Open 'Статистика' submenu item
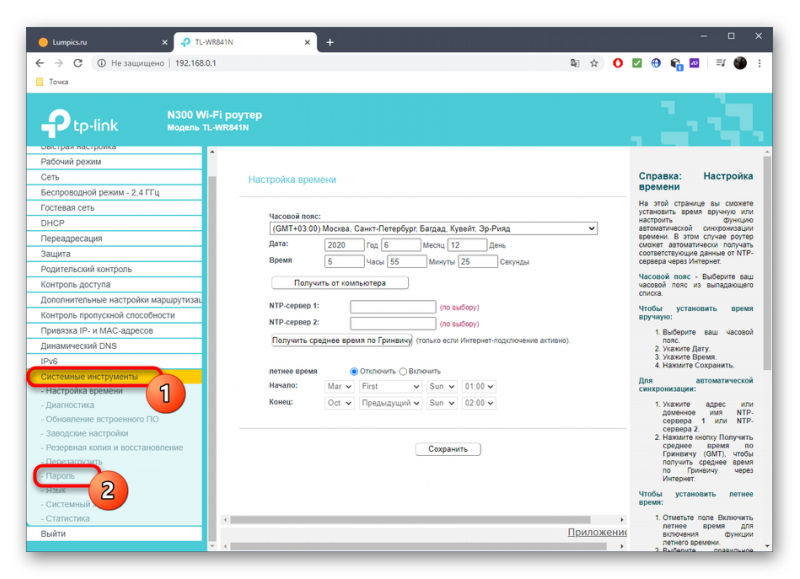Screen dimensions: 800x579 (67, 518)
